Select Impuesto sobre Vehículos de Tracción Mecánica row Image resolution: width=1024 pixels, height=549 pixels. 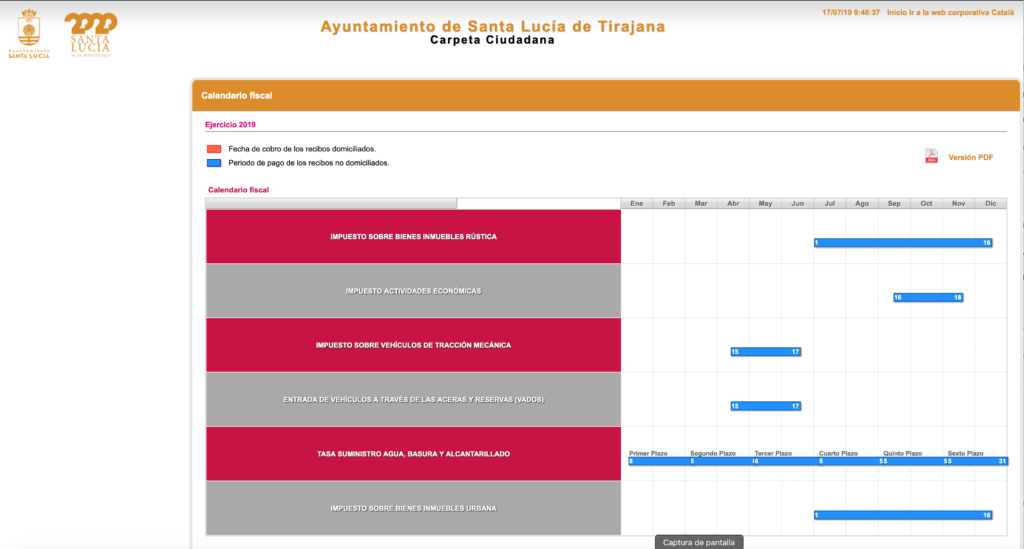[x=413, y=345]
